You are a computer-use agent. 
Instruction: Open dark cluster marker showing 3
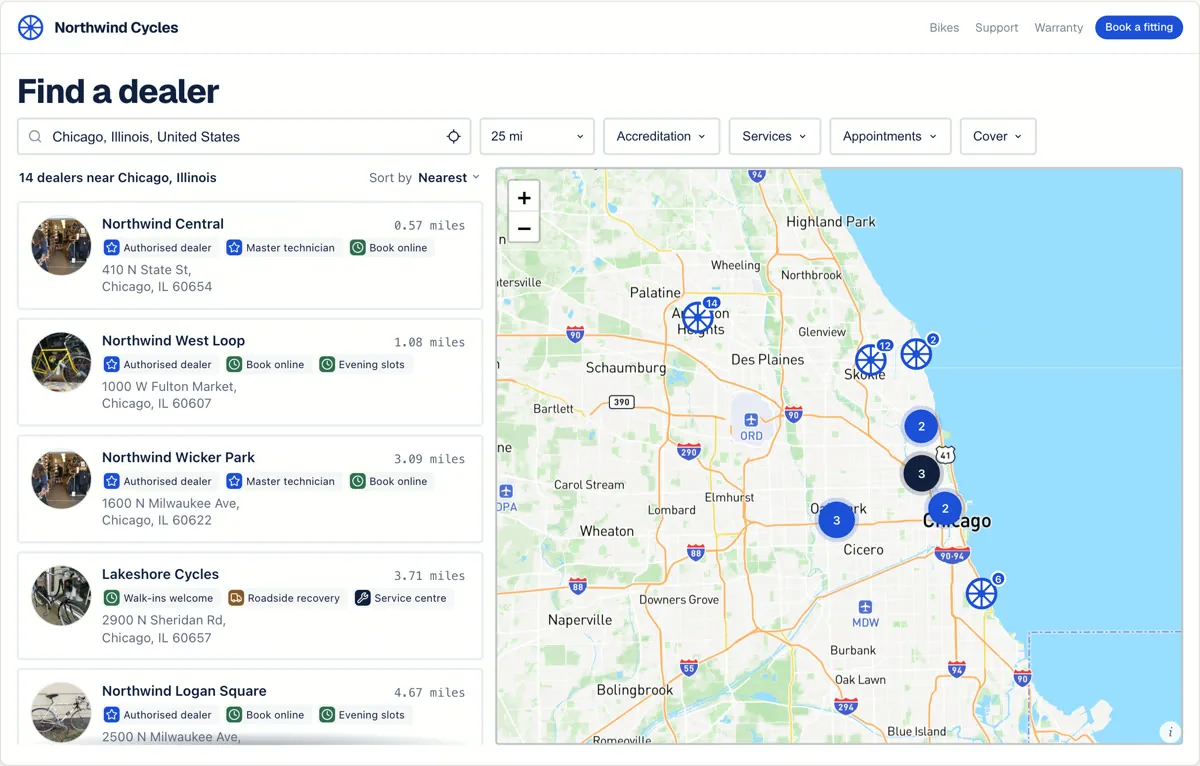point(922,474)
